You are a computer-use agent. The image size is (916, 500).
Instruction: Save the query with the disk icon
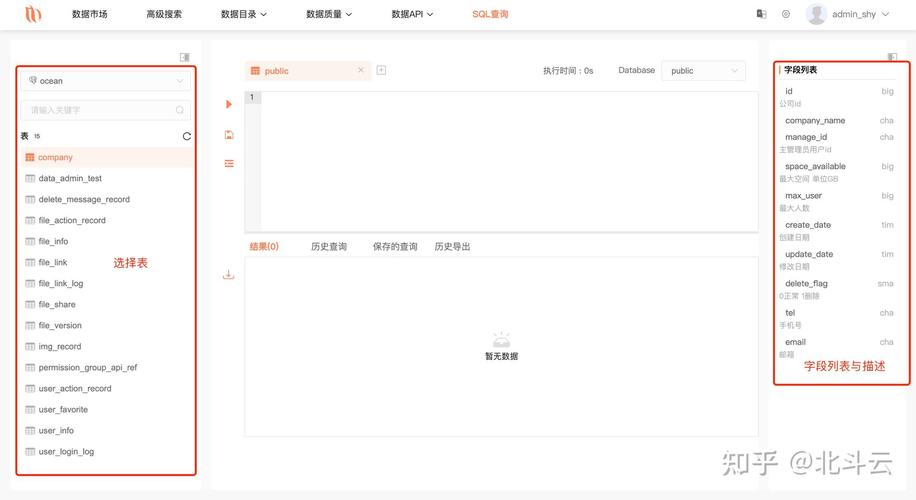[229, 135]
